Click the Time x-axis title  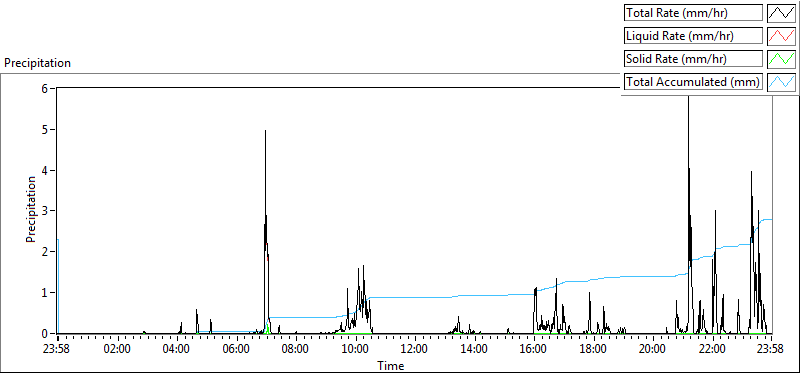tap(391, 365)
